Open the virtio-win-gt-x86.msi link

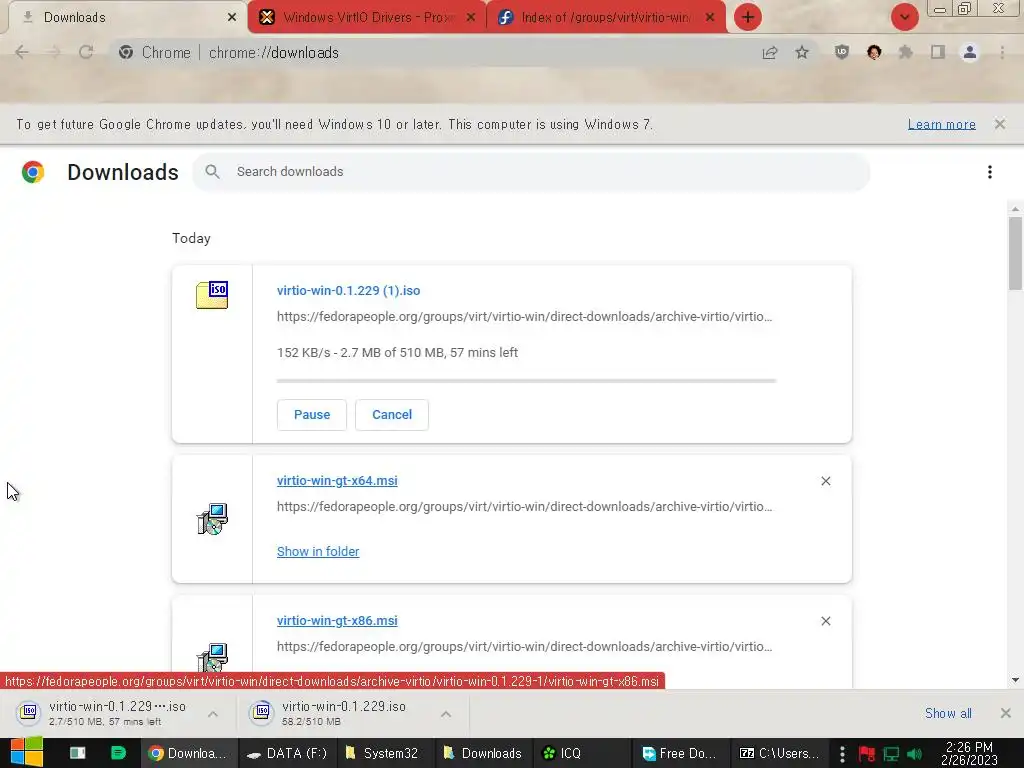pos(337,620)
